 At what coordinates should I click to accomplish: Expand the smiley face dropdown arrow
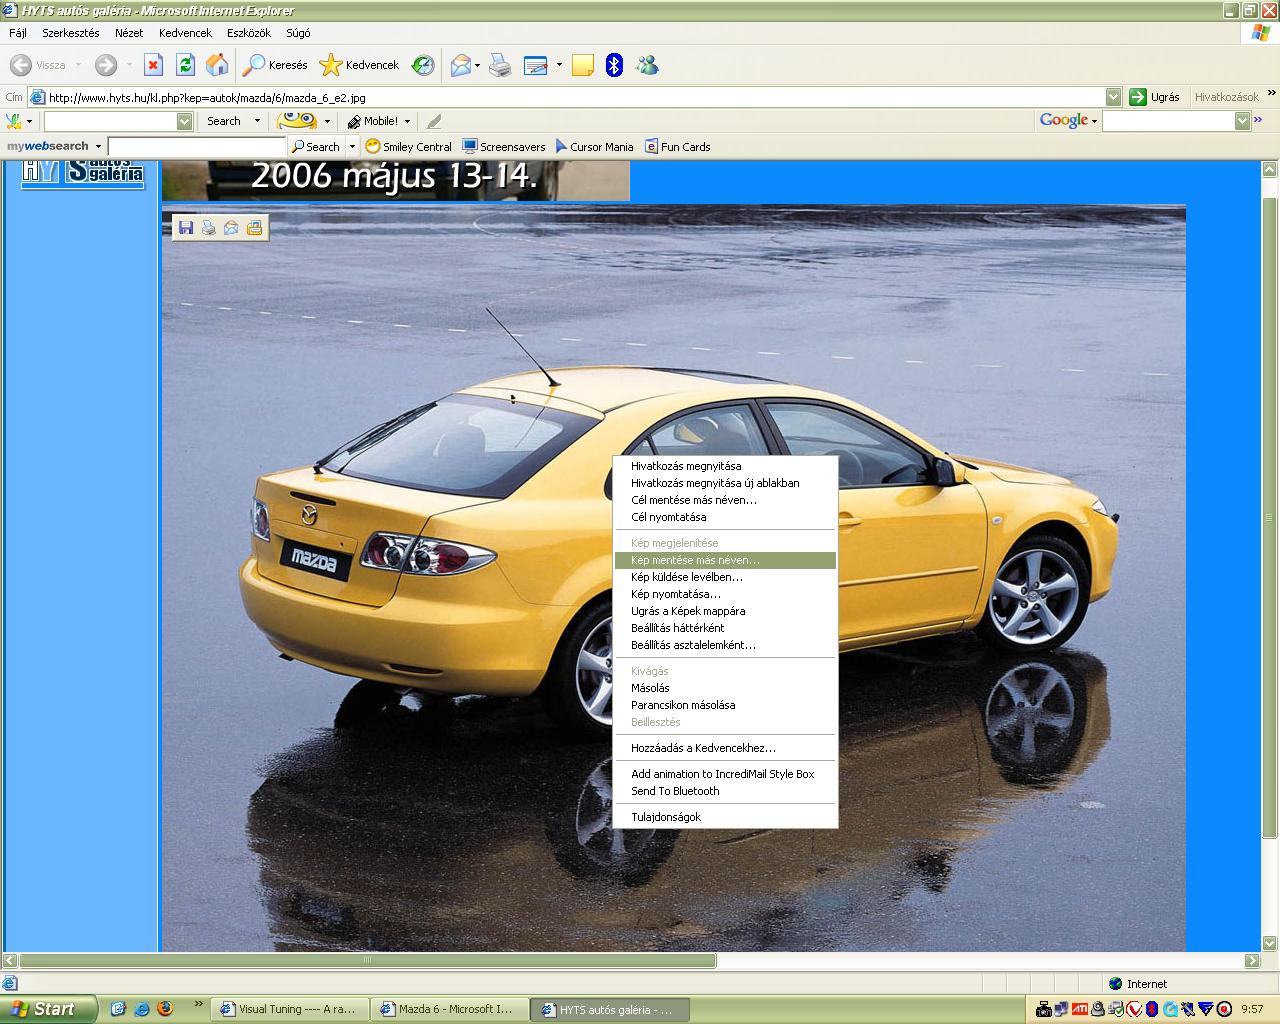(x=327, y=121)
